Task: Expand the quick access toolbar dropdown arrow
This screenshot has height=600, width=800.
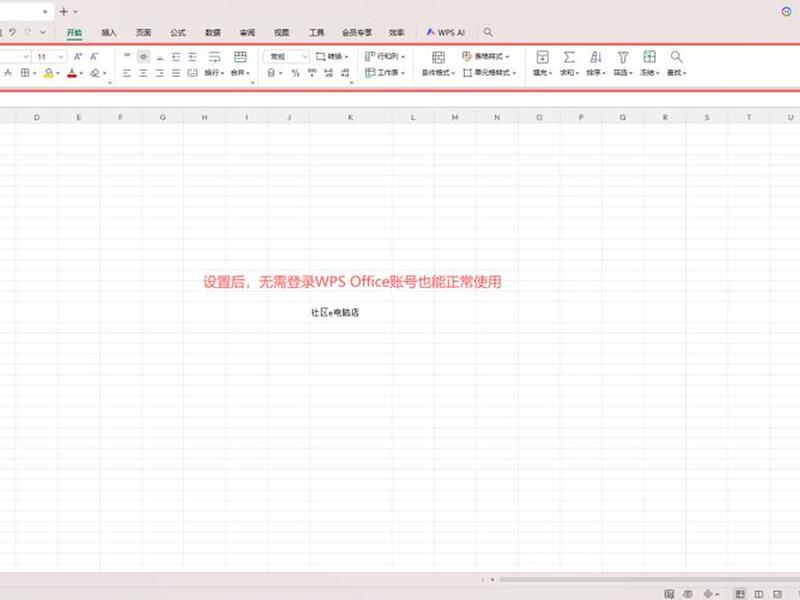Action: point(43,32)
